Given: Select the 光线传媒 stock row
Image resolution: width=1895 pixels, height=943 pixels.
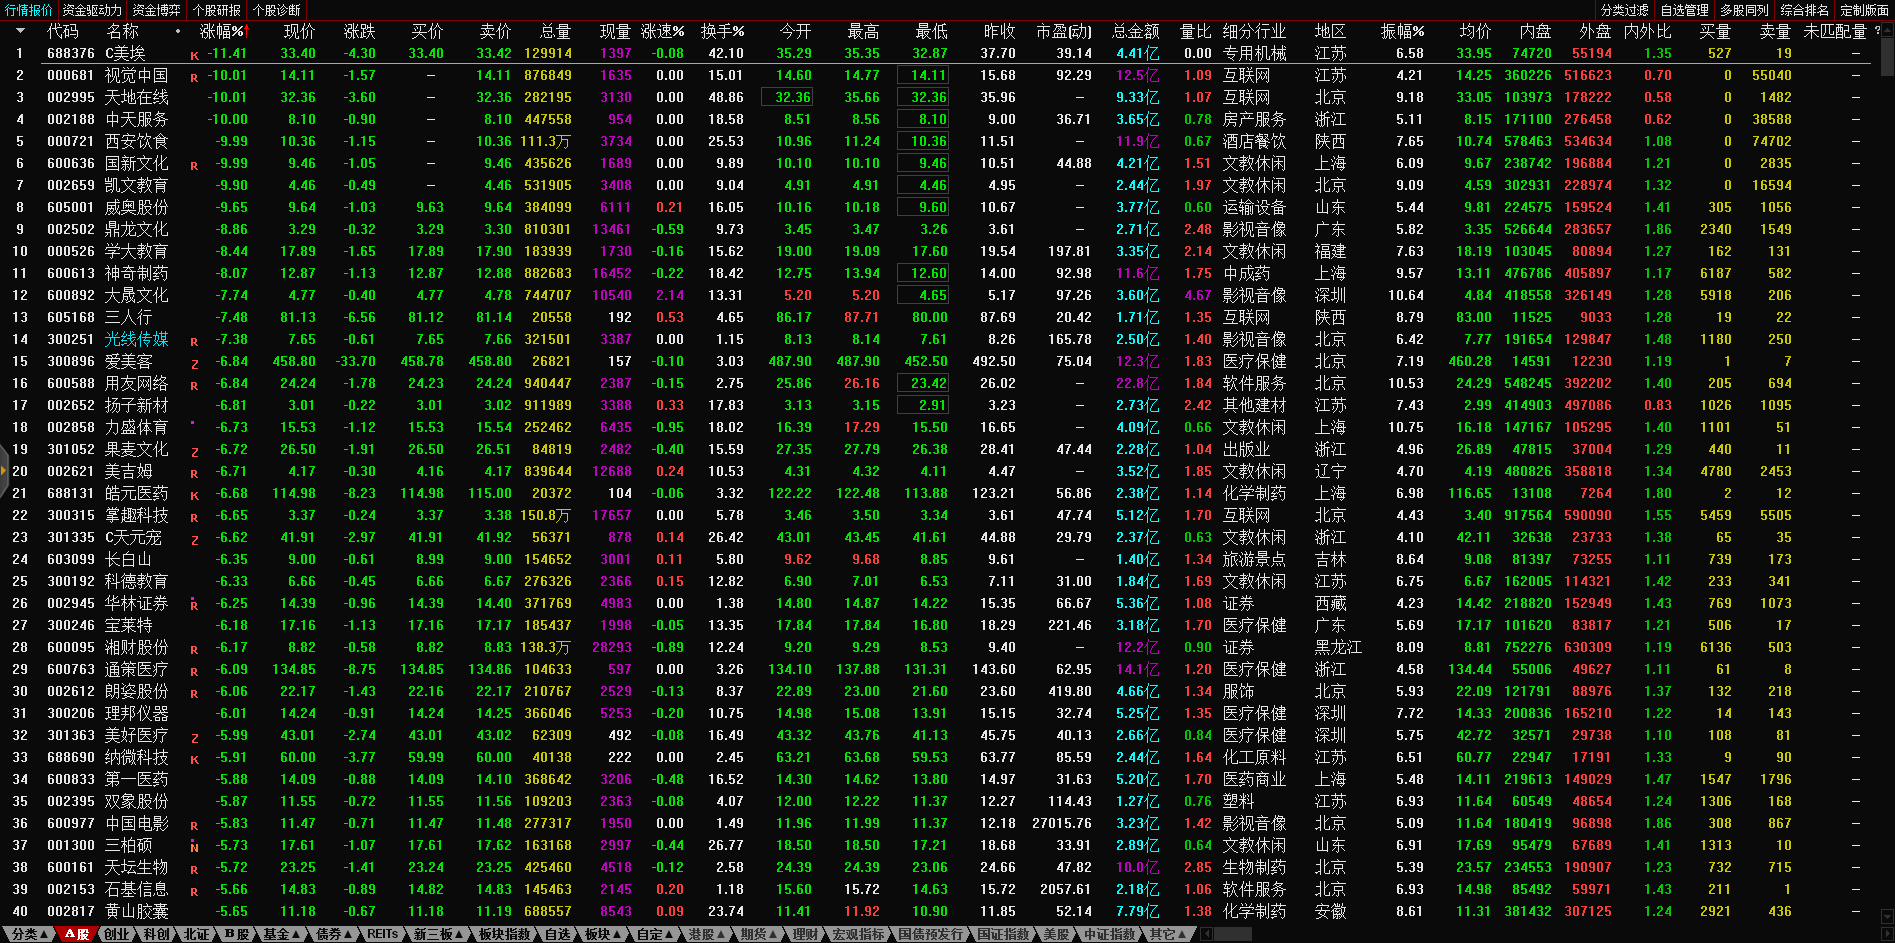Looking at the screenshot, I should [x=137, y=340].
